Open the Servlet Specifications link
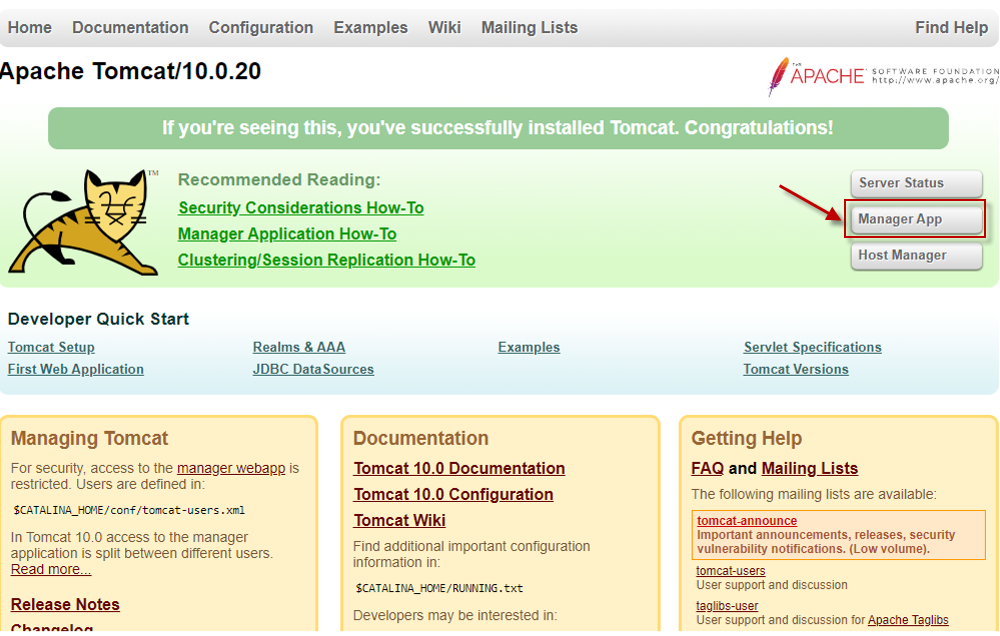The height and width of the screenshot is (636, 1000). [x=812, y=347]
